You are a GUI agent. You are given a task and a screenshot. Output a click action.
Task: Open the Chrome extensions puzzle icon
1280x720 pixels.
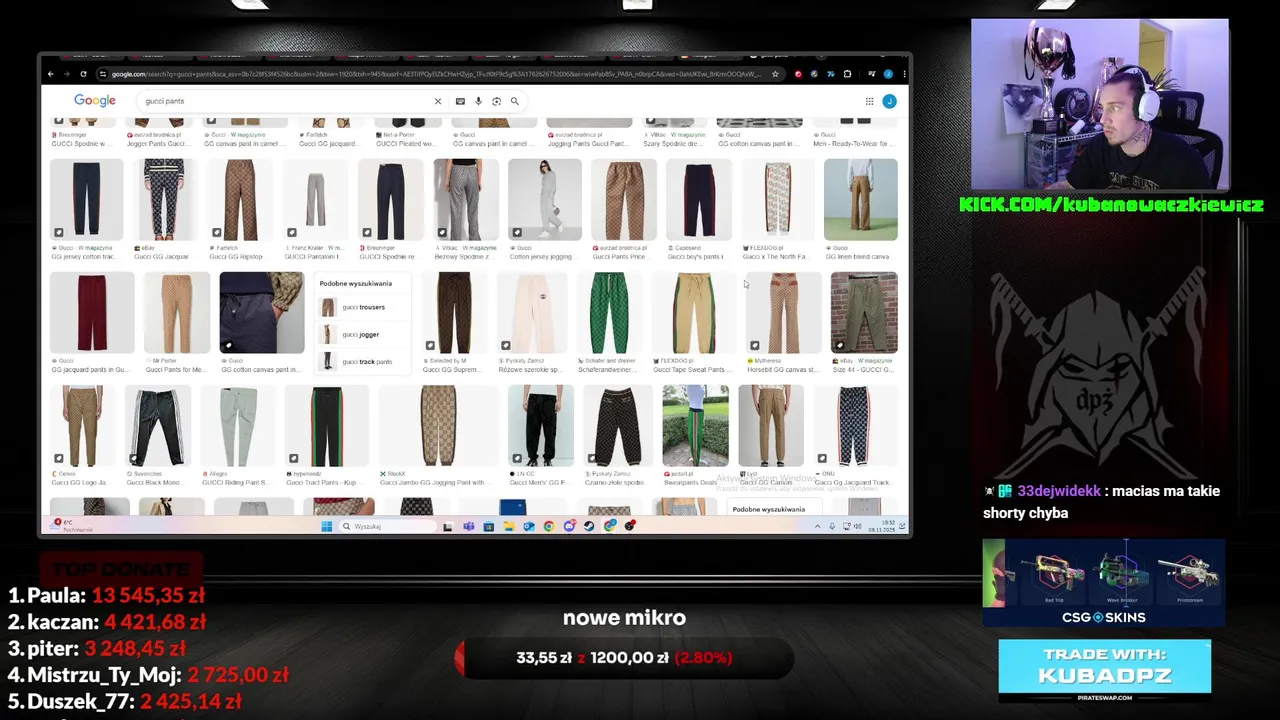coord(847,74)
